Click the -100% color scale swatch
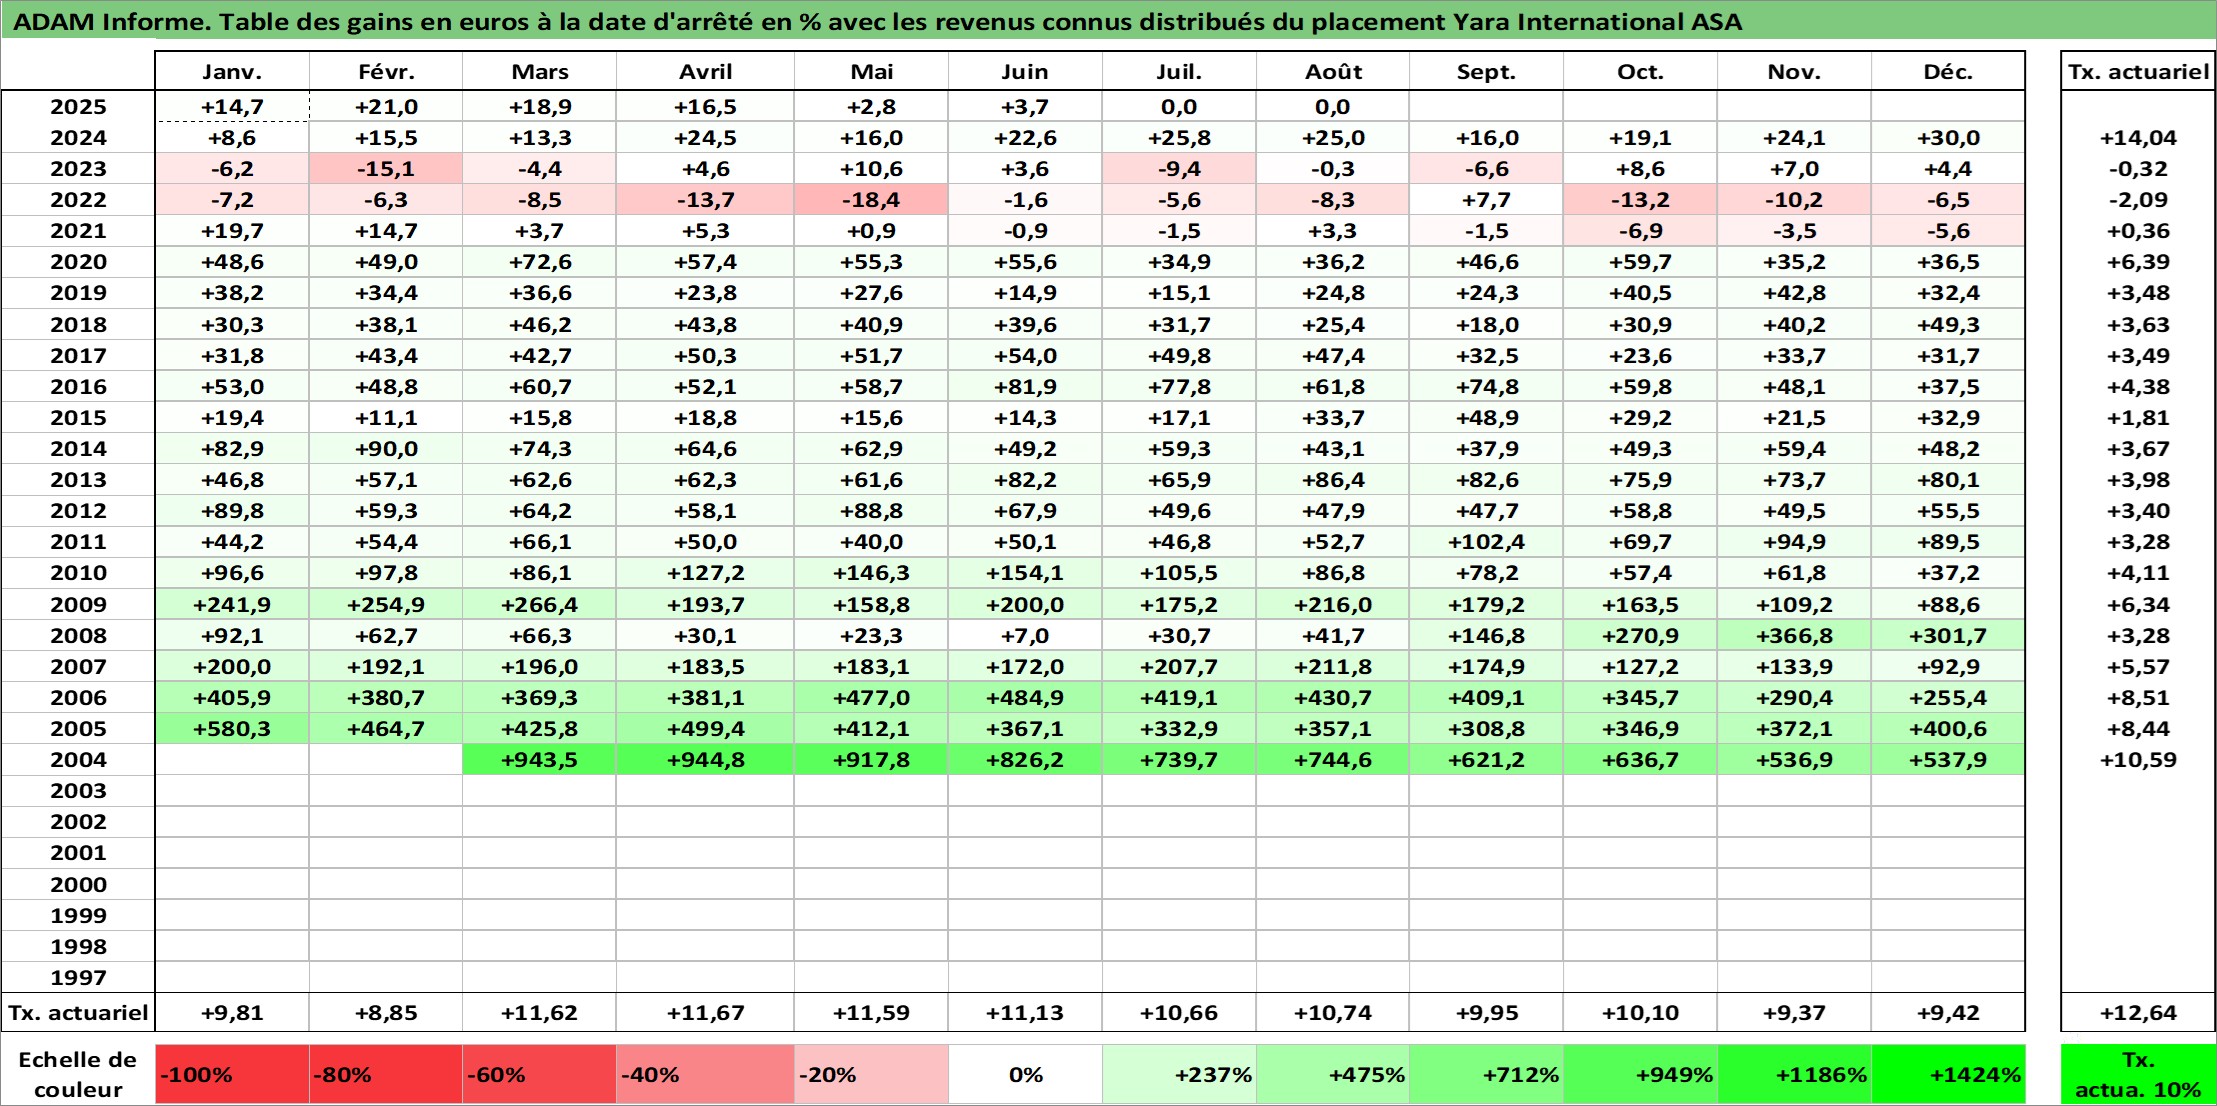 point(232,1075)
